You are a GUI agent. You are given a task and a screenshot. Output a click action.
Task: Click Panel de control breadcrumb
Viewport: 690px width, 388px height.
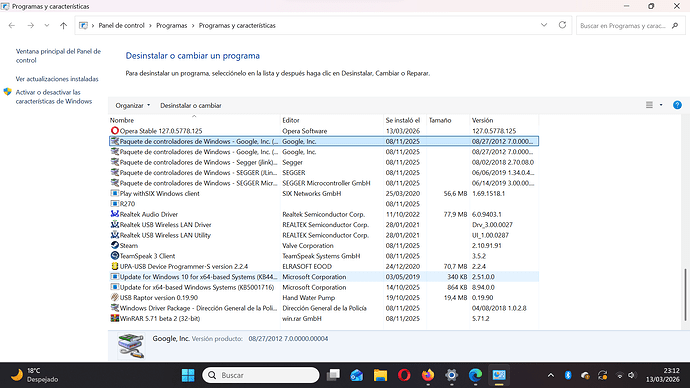pos(121,26)
